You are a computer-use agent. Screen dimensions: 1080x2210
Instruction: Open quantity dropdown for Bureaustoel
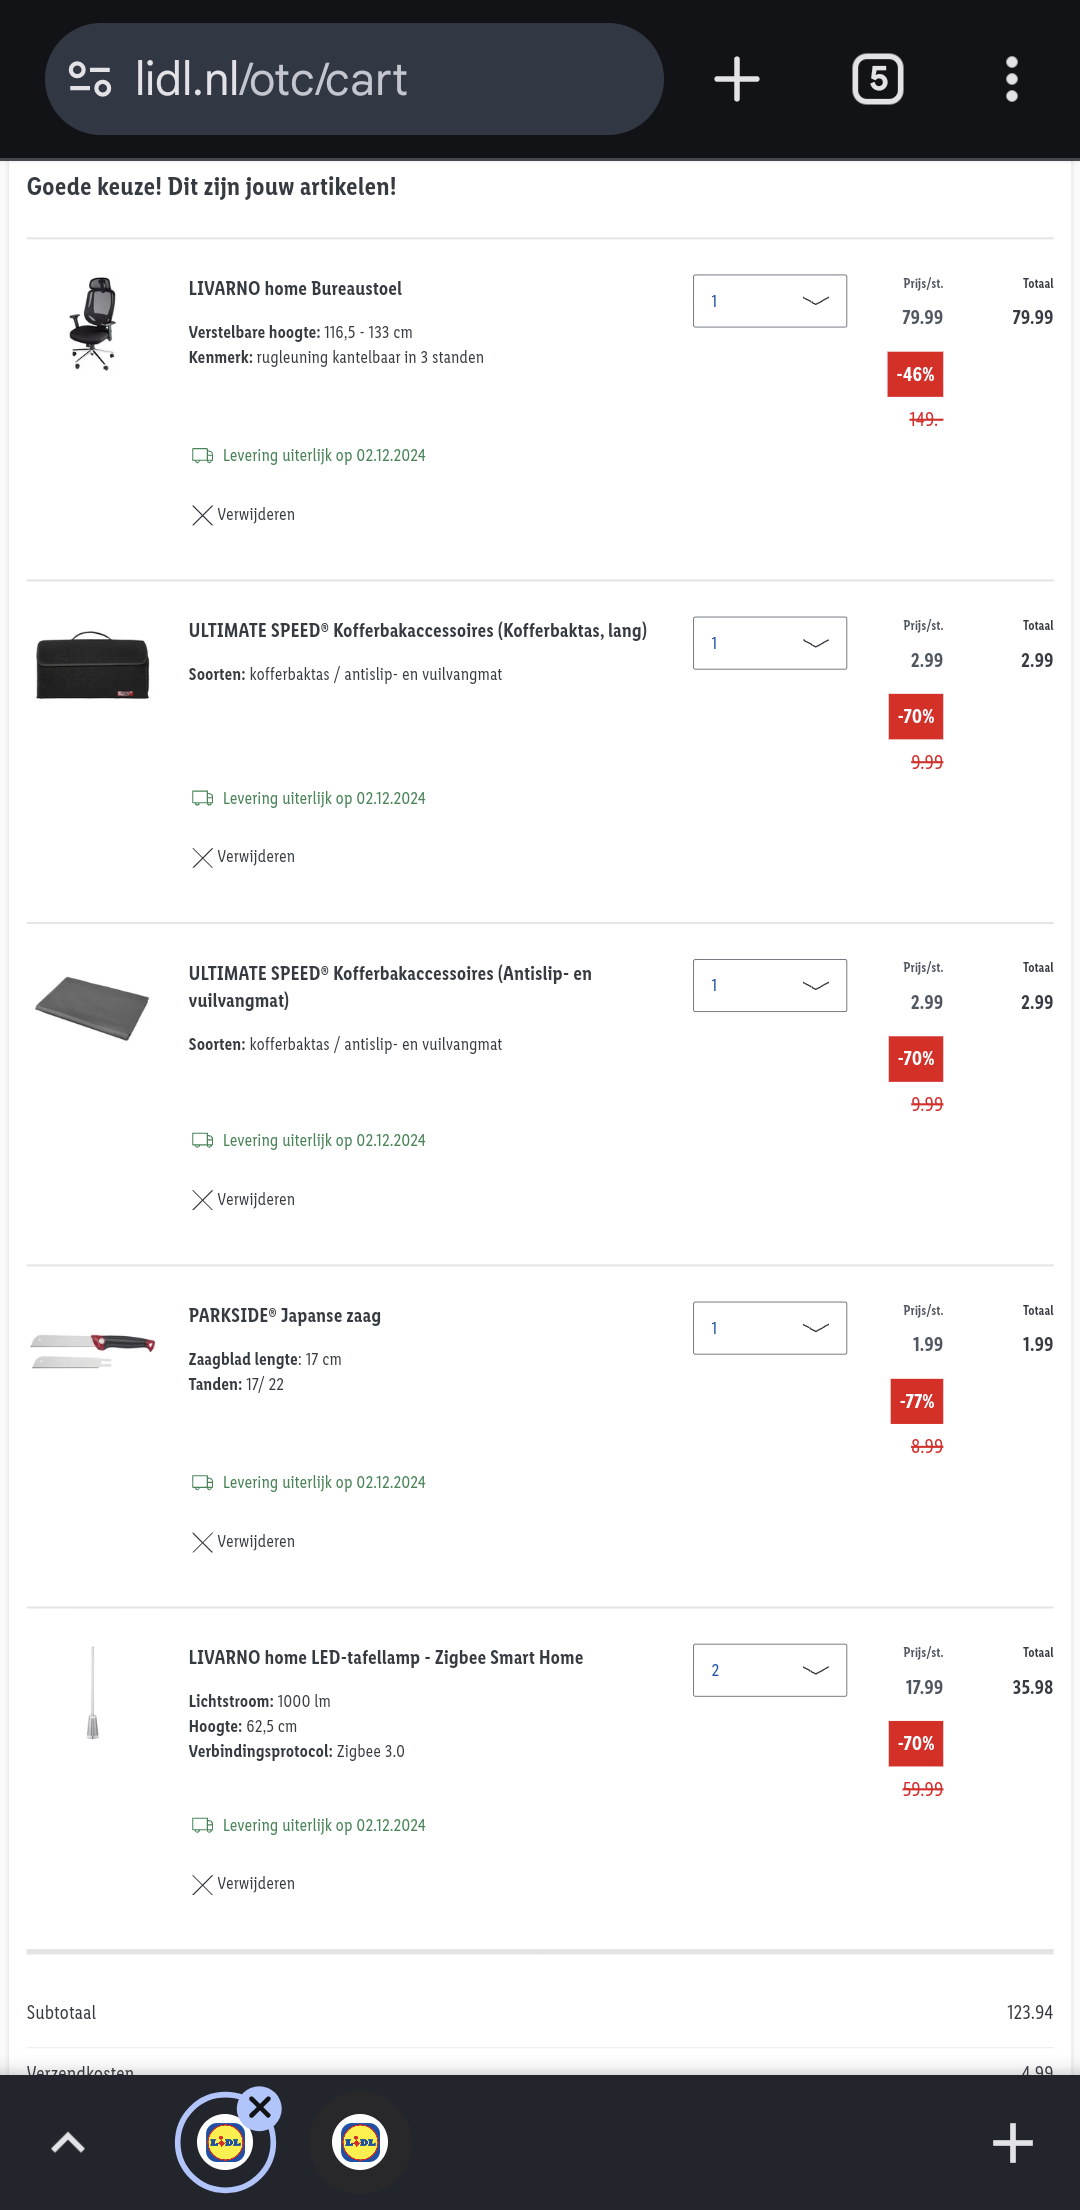point(769,301)
